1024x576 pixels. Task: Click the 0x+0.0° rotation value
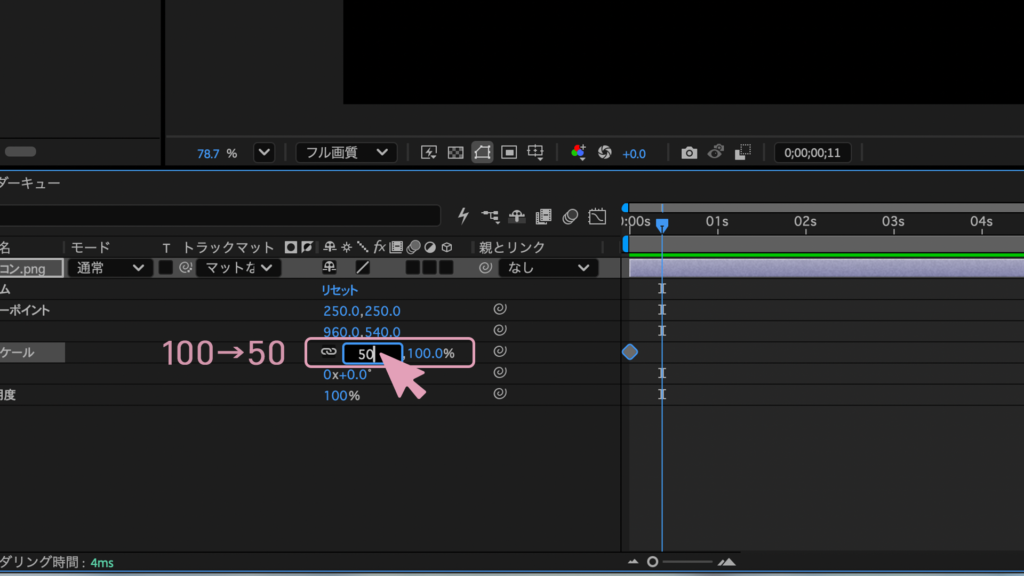[x=347, y=374]
